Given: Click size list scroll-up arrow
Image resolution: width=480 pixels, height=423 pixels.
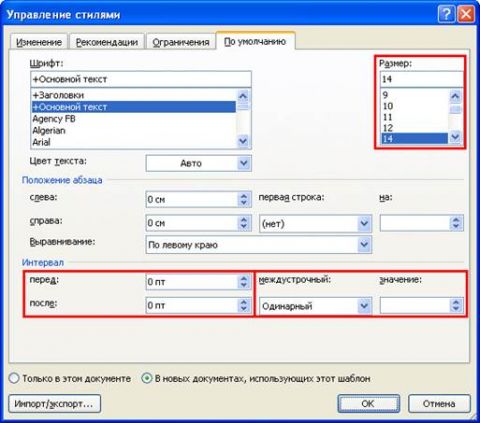Looking at the screenshot, I should pos(455,96).
